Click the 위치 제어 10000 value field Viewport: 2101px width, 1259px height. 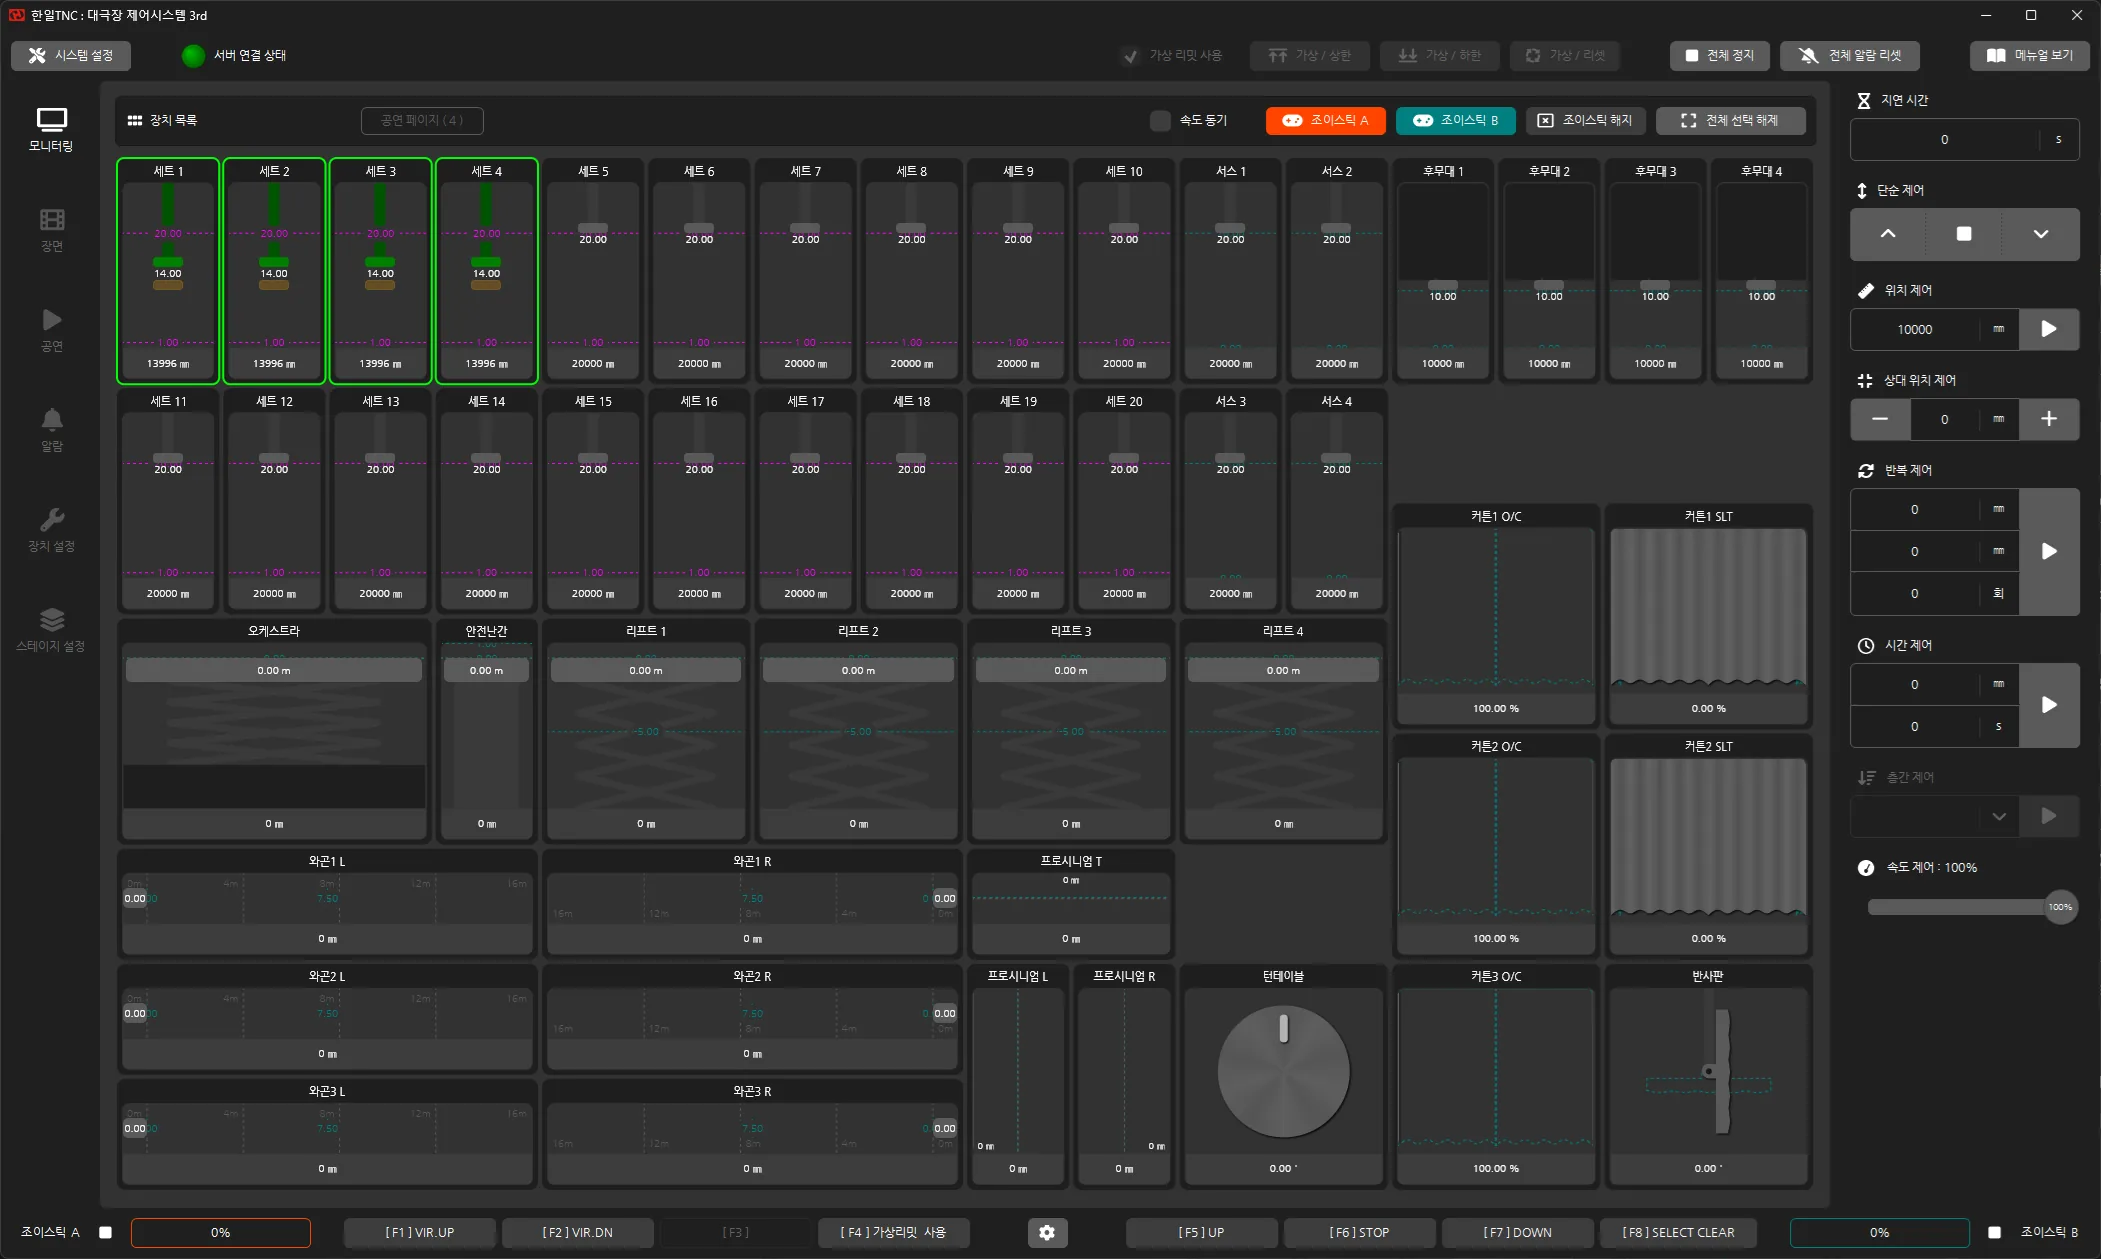pyautogui.click(x=1915, y=329)
